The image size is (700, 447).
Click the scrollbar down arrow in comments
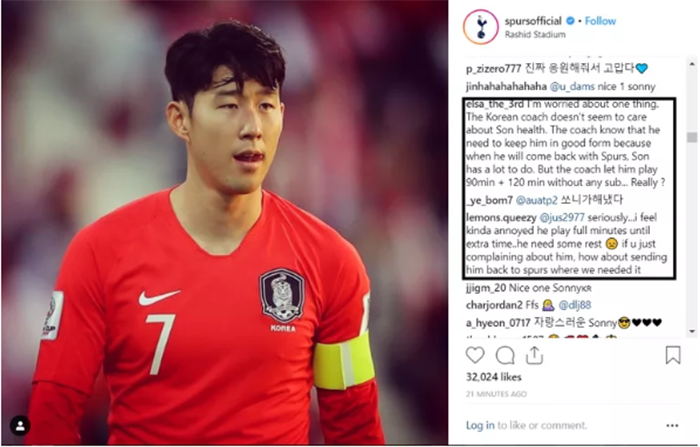click(692, 331)
